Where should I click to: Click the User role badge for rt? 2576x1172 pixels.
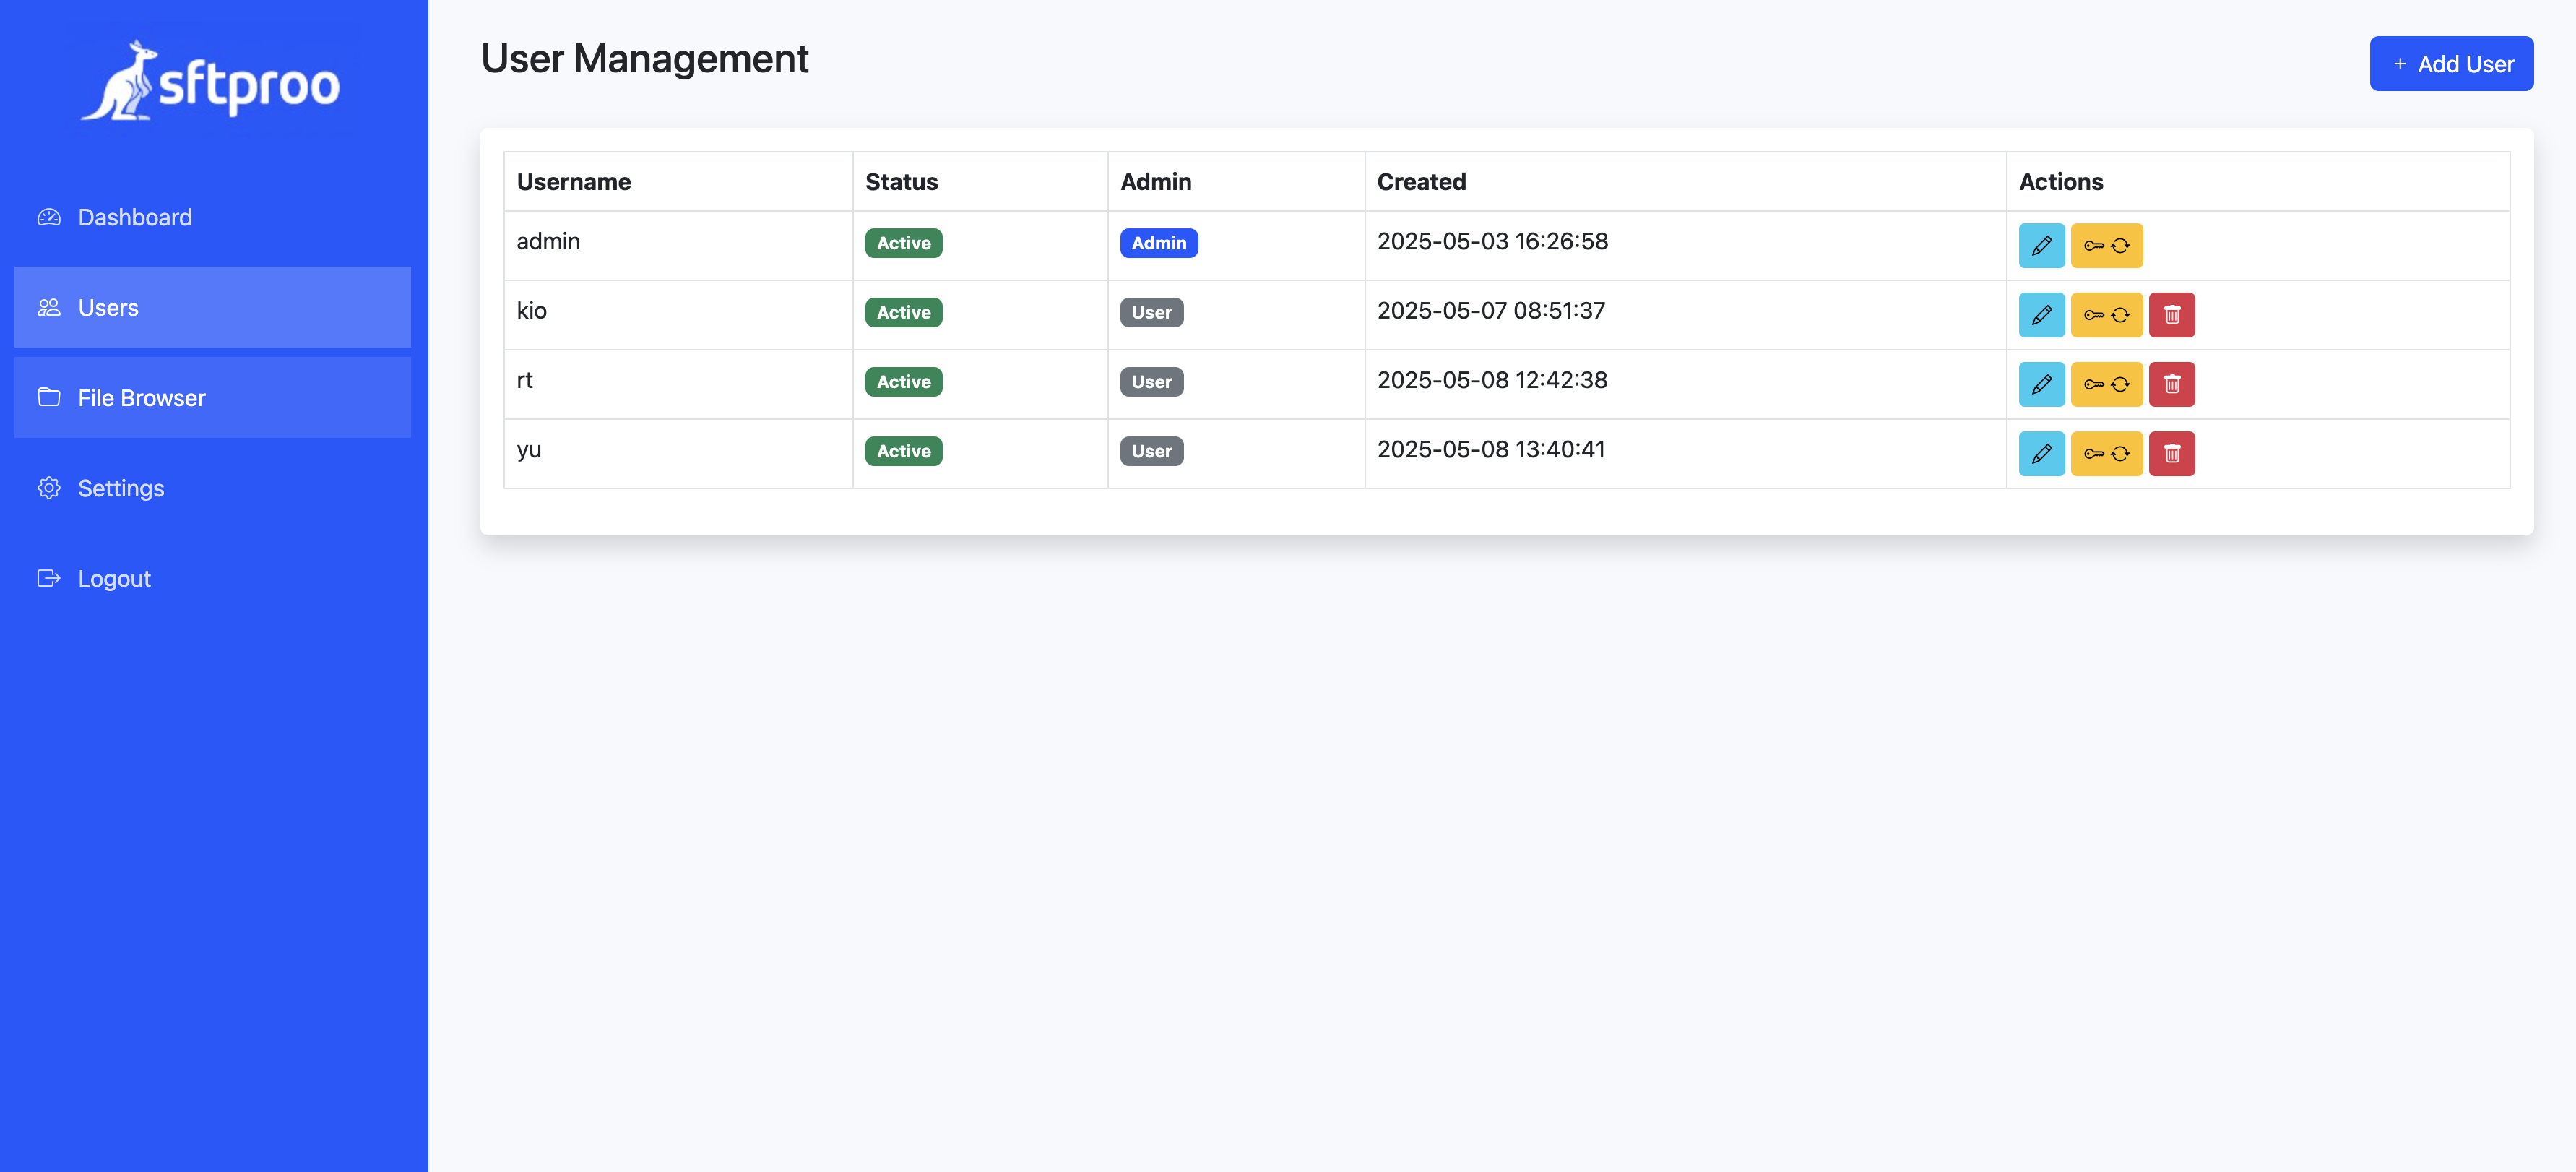[x=1151, y=381]
